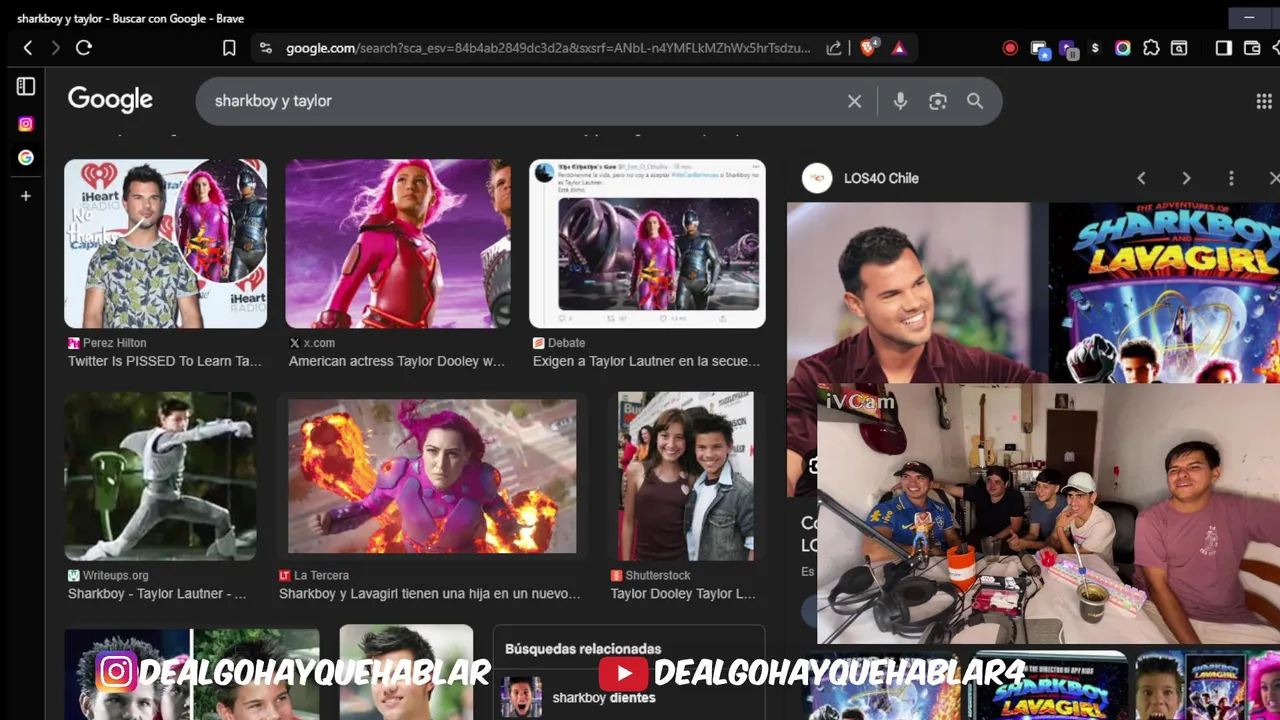
Task: Open the Brave Wallet icon
Action: click(1251, 48)
